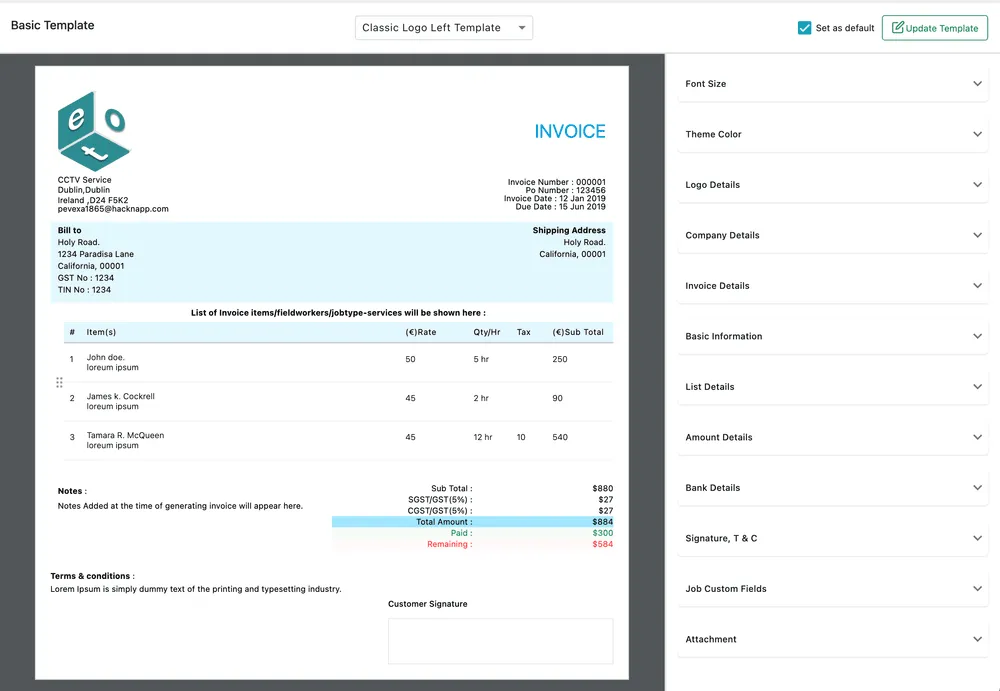
Task: Click the '(€)Sub Total' column header
Action: pyautogui.click(x=578, y=332)
